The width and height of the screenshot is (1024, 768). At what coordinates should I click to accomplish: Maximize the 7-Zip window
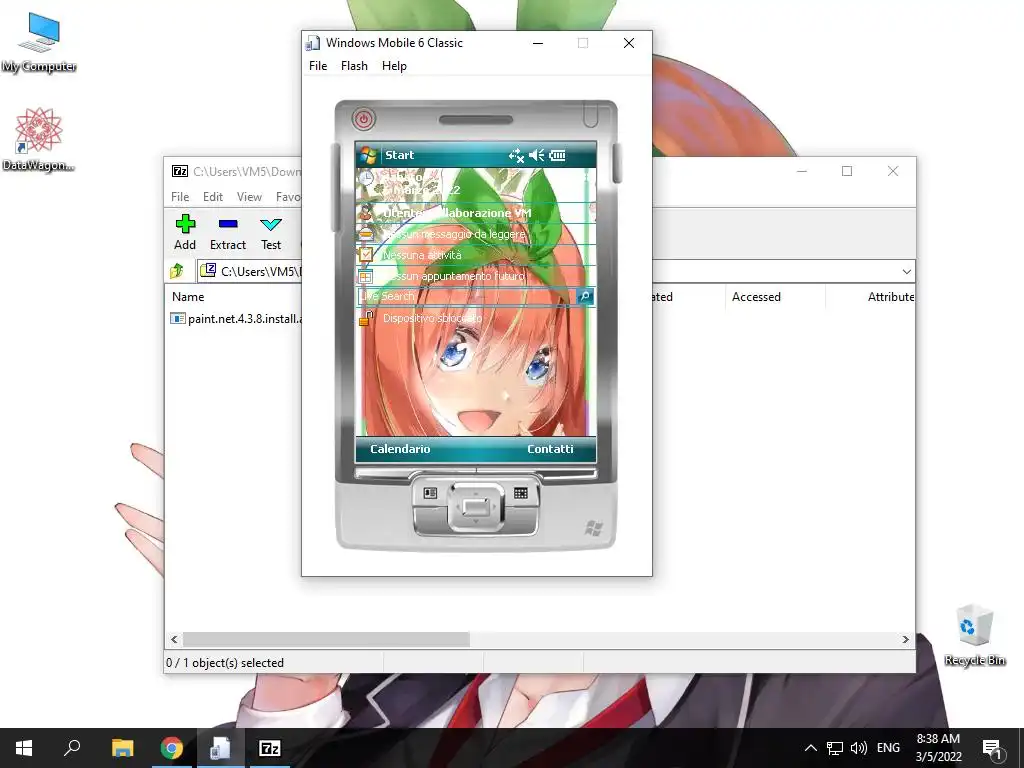point(847,171)
